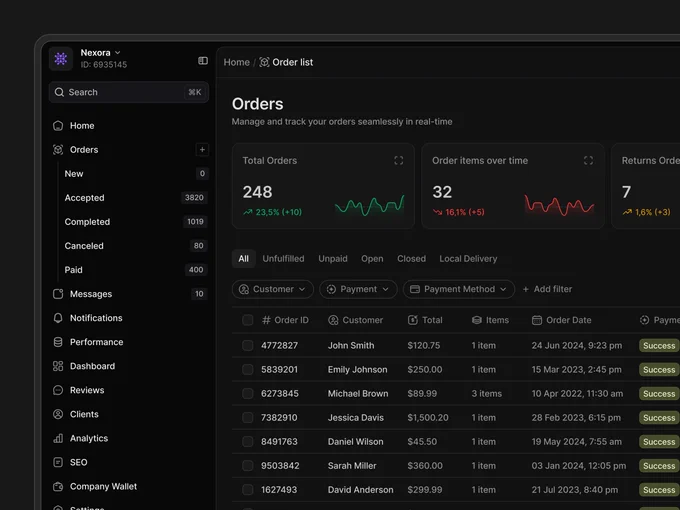Image resolution: width=680 pixels, height=510 pixels.
Task: Open the Payment Method filter dropdown
Action: tap(459, 289)
